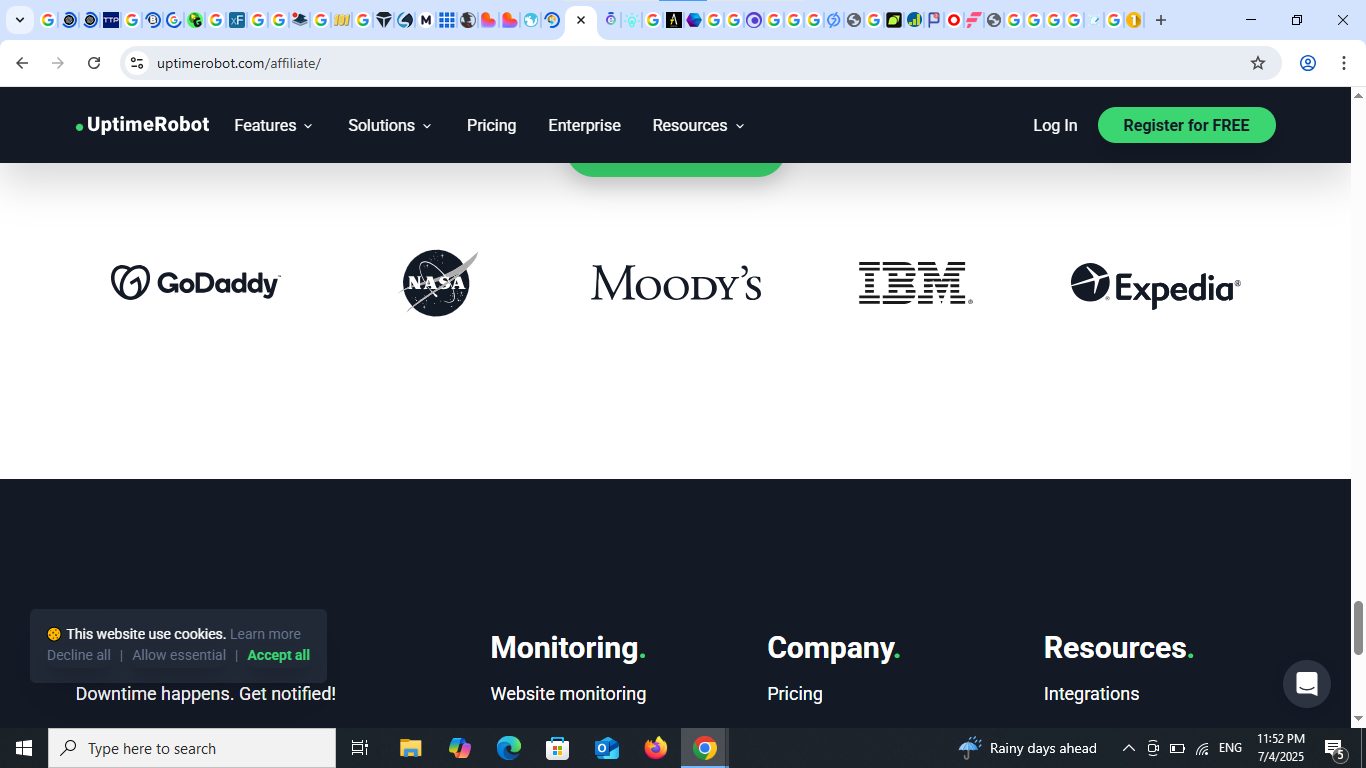Click scrollbar down arrow

[1358, 719]
